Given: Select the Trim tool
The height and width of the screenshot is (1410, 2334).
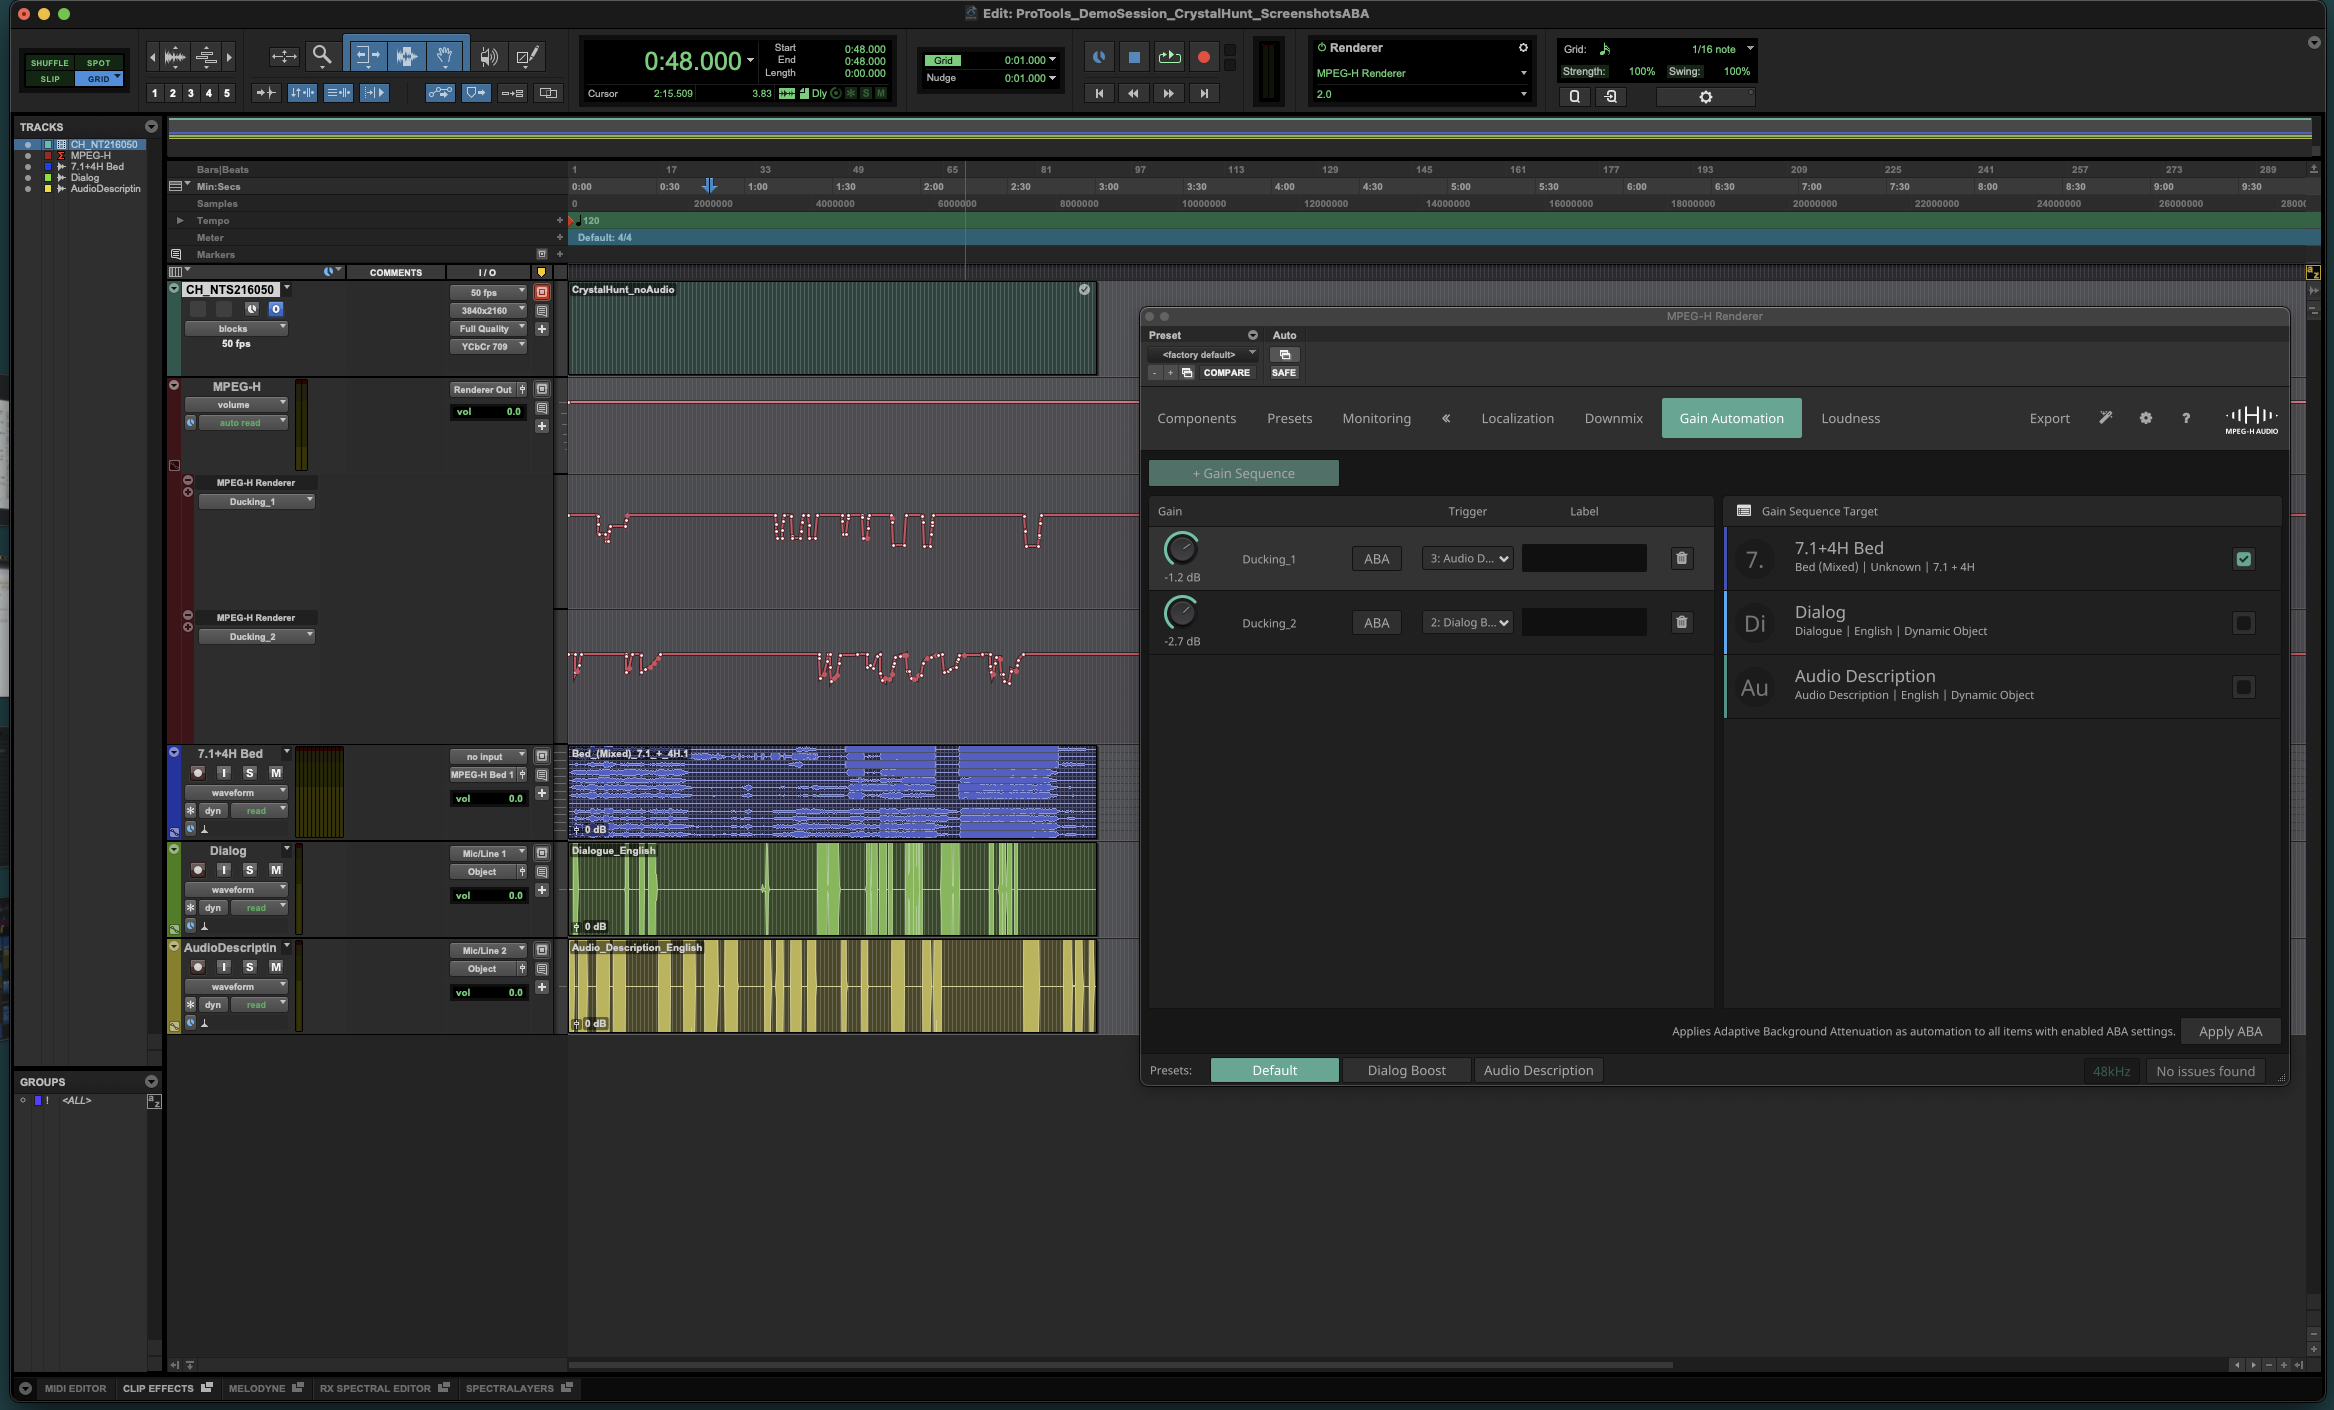Looking at the screenshot, I should point(367,56).
